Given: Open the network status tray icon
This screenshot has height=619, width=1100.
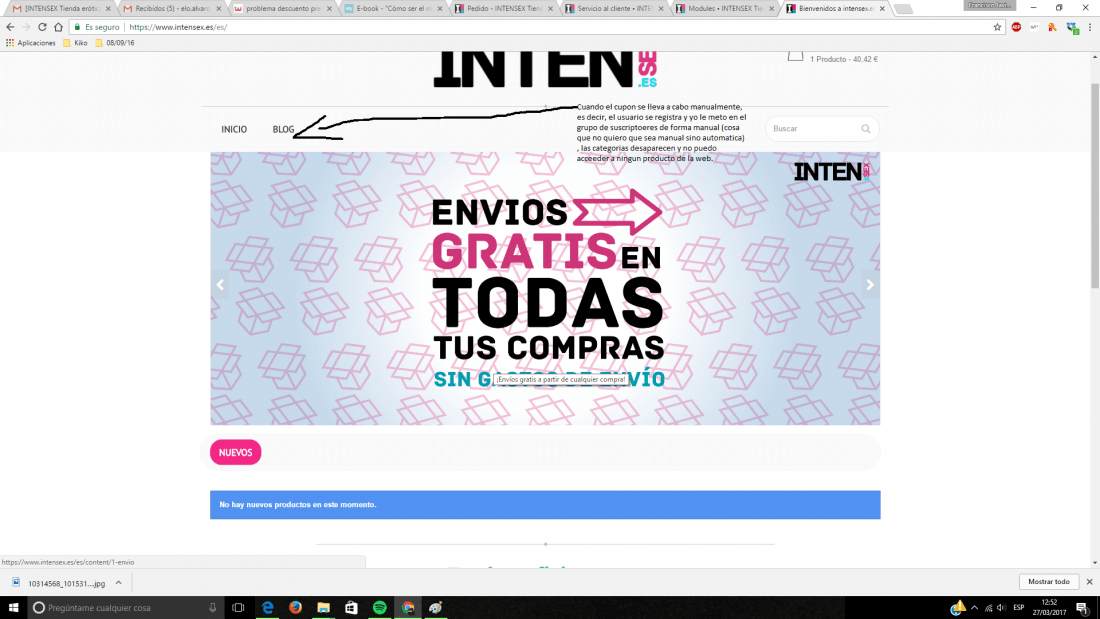Looking at the screenshot, I should pos(988,608).
